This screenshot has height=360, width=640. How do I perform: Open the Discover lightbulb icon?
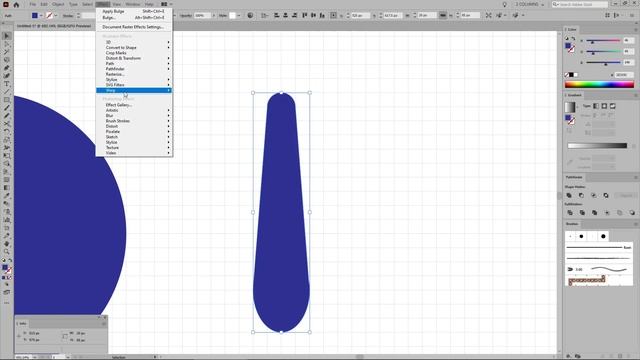pyautogui.click(x=504, y=4)
